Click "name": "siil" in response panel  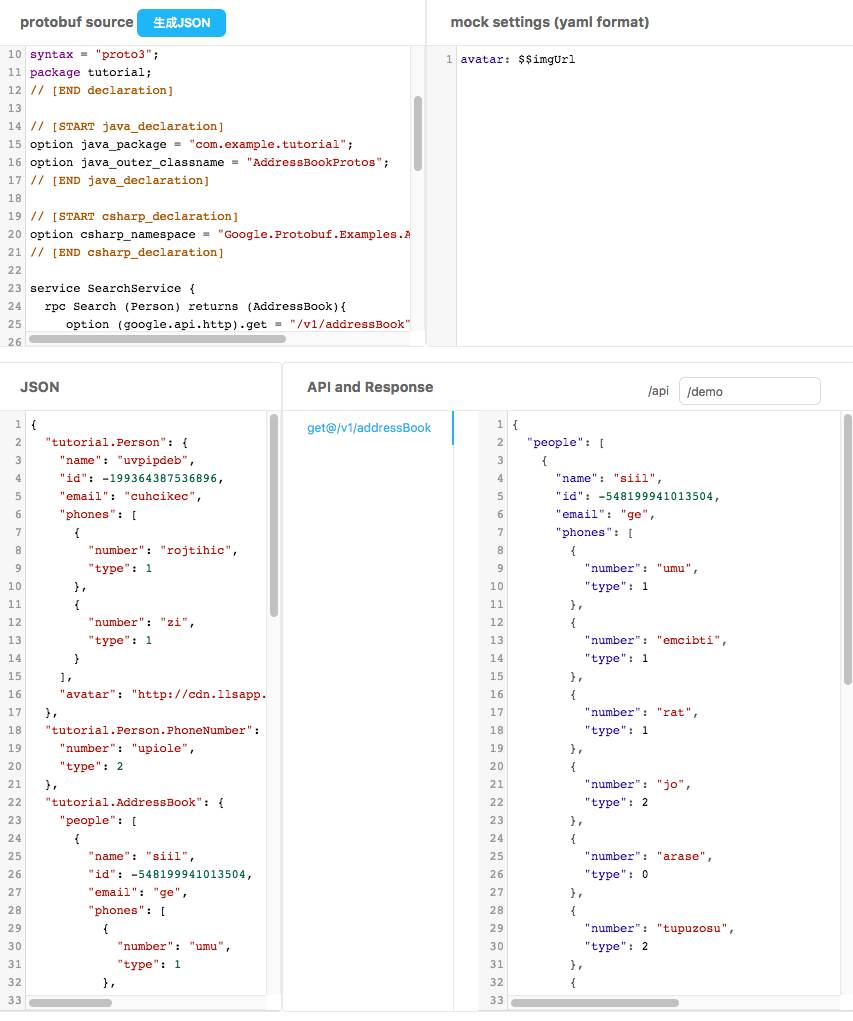coord(609,478)
